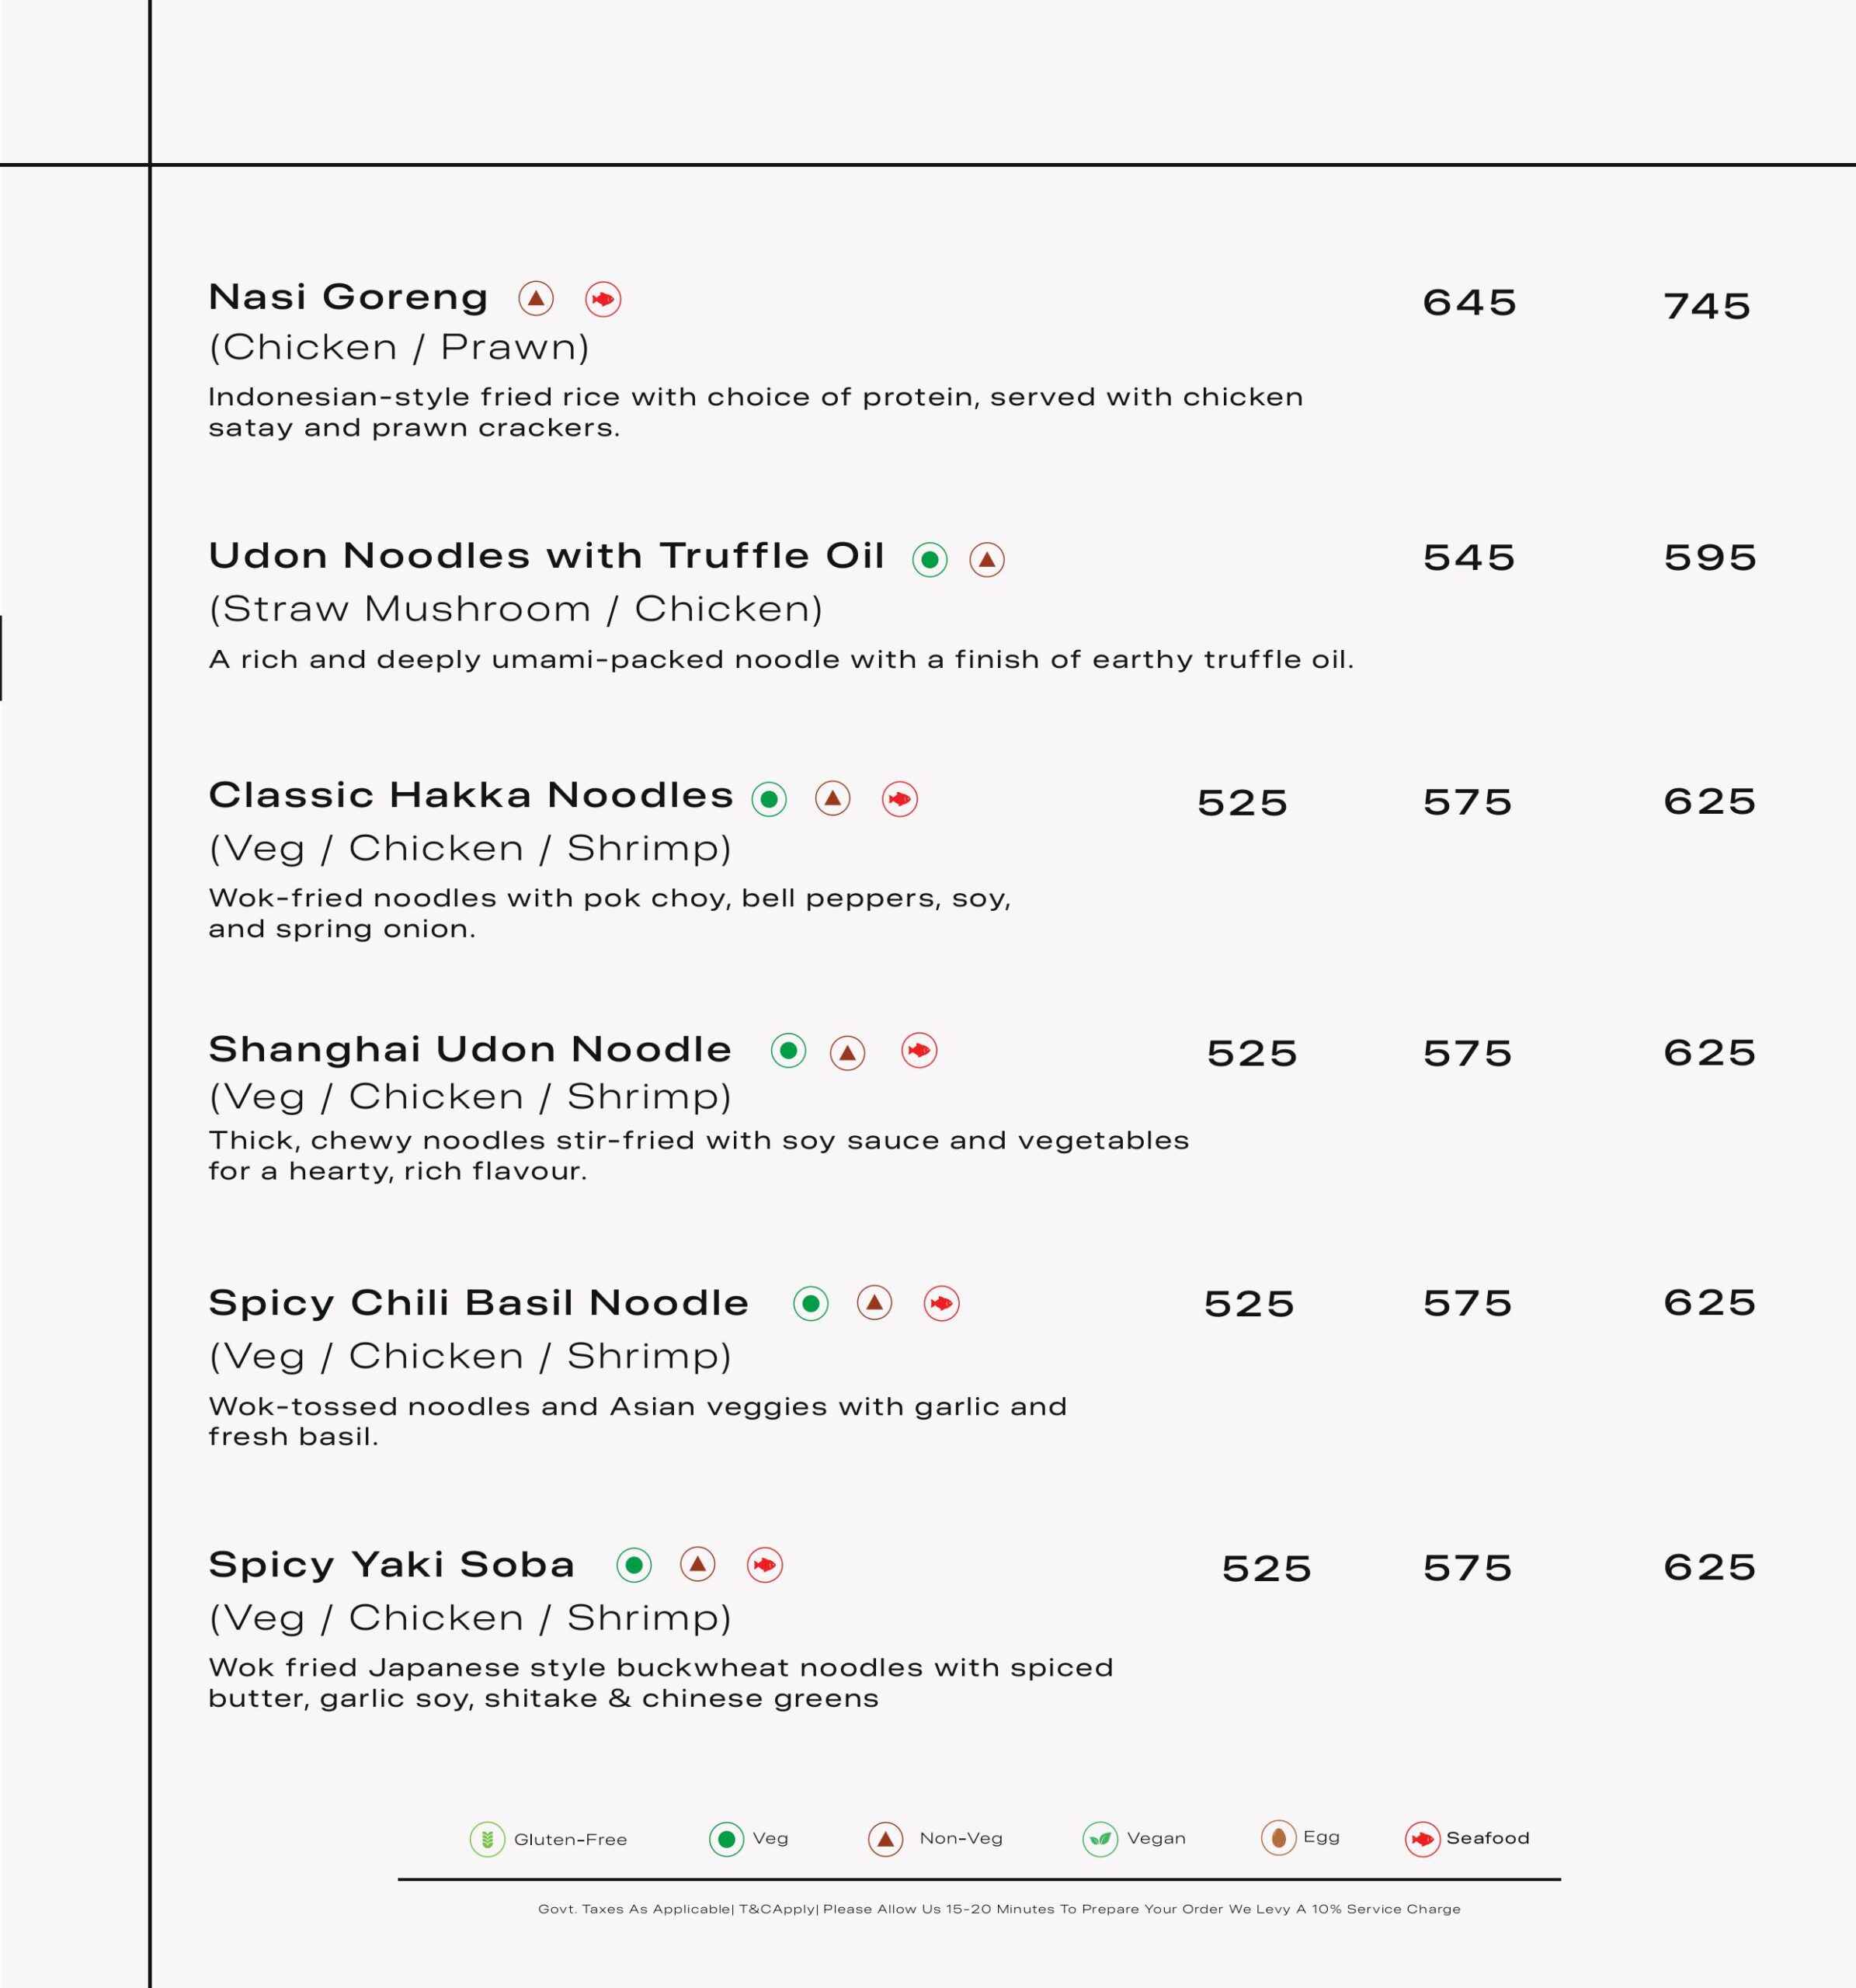Viewport: 1856px width, 1988px height.
Task: Click the seafood icon beside Nasi Goreng
Action: coord(603,299)
